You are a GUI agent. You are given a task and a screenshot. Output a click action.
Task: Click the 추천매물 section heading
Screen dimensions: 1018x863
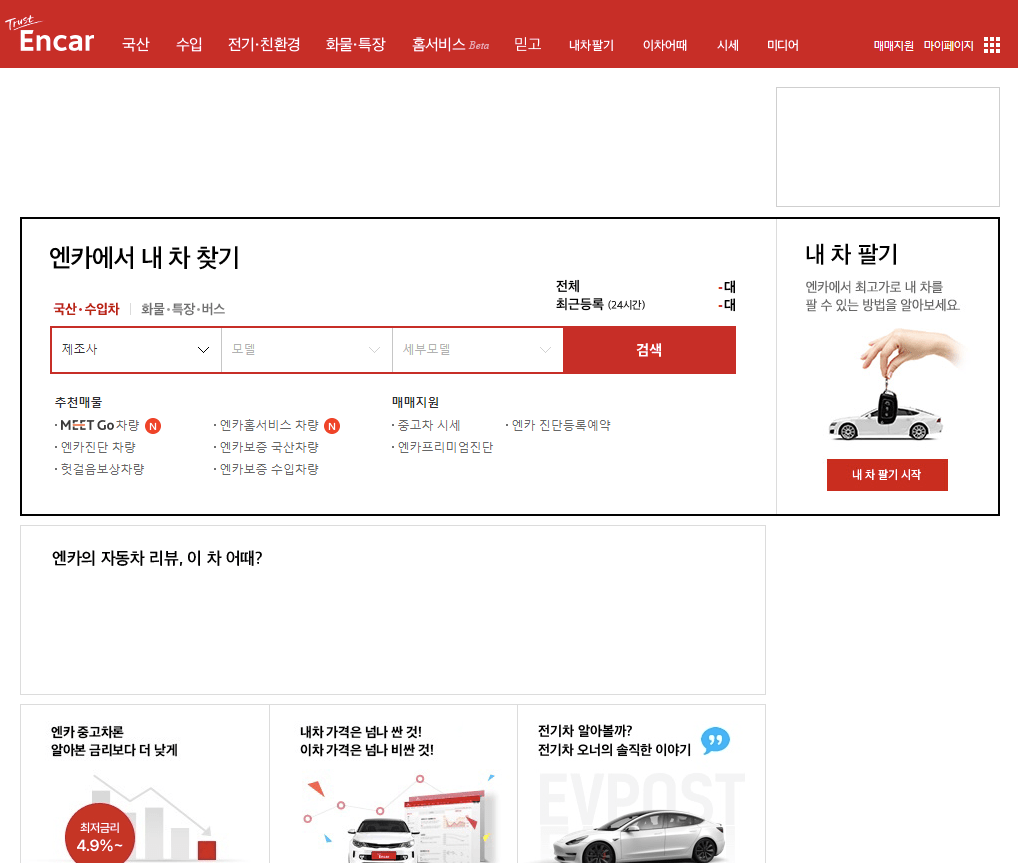pos(79,403)
